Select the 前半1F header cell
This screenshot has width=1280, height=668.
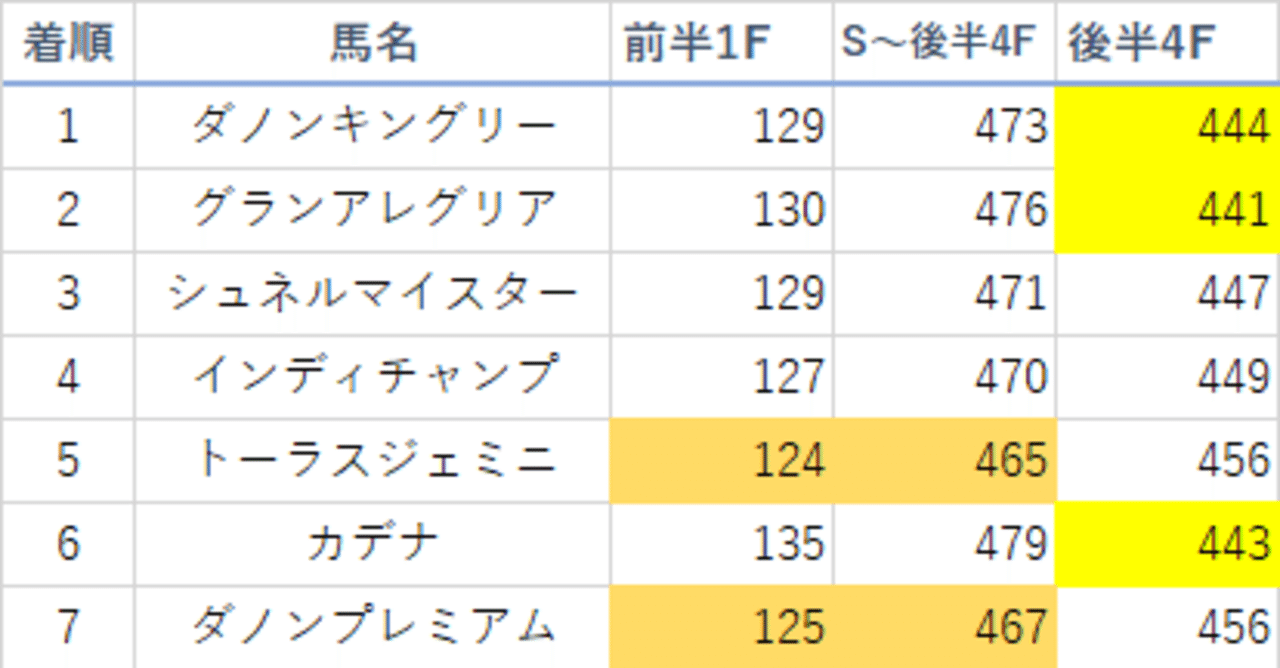721,44
